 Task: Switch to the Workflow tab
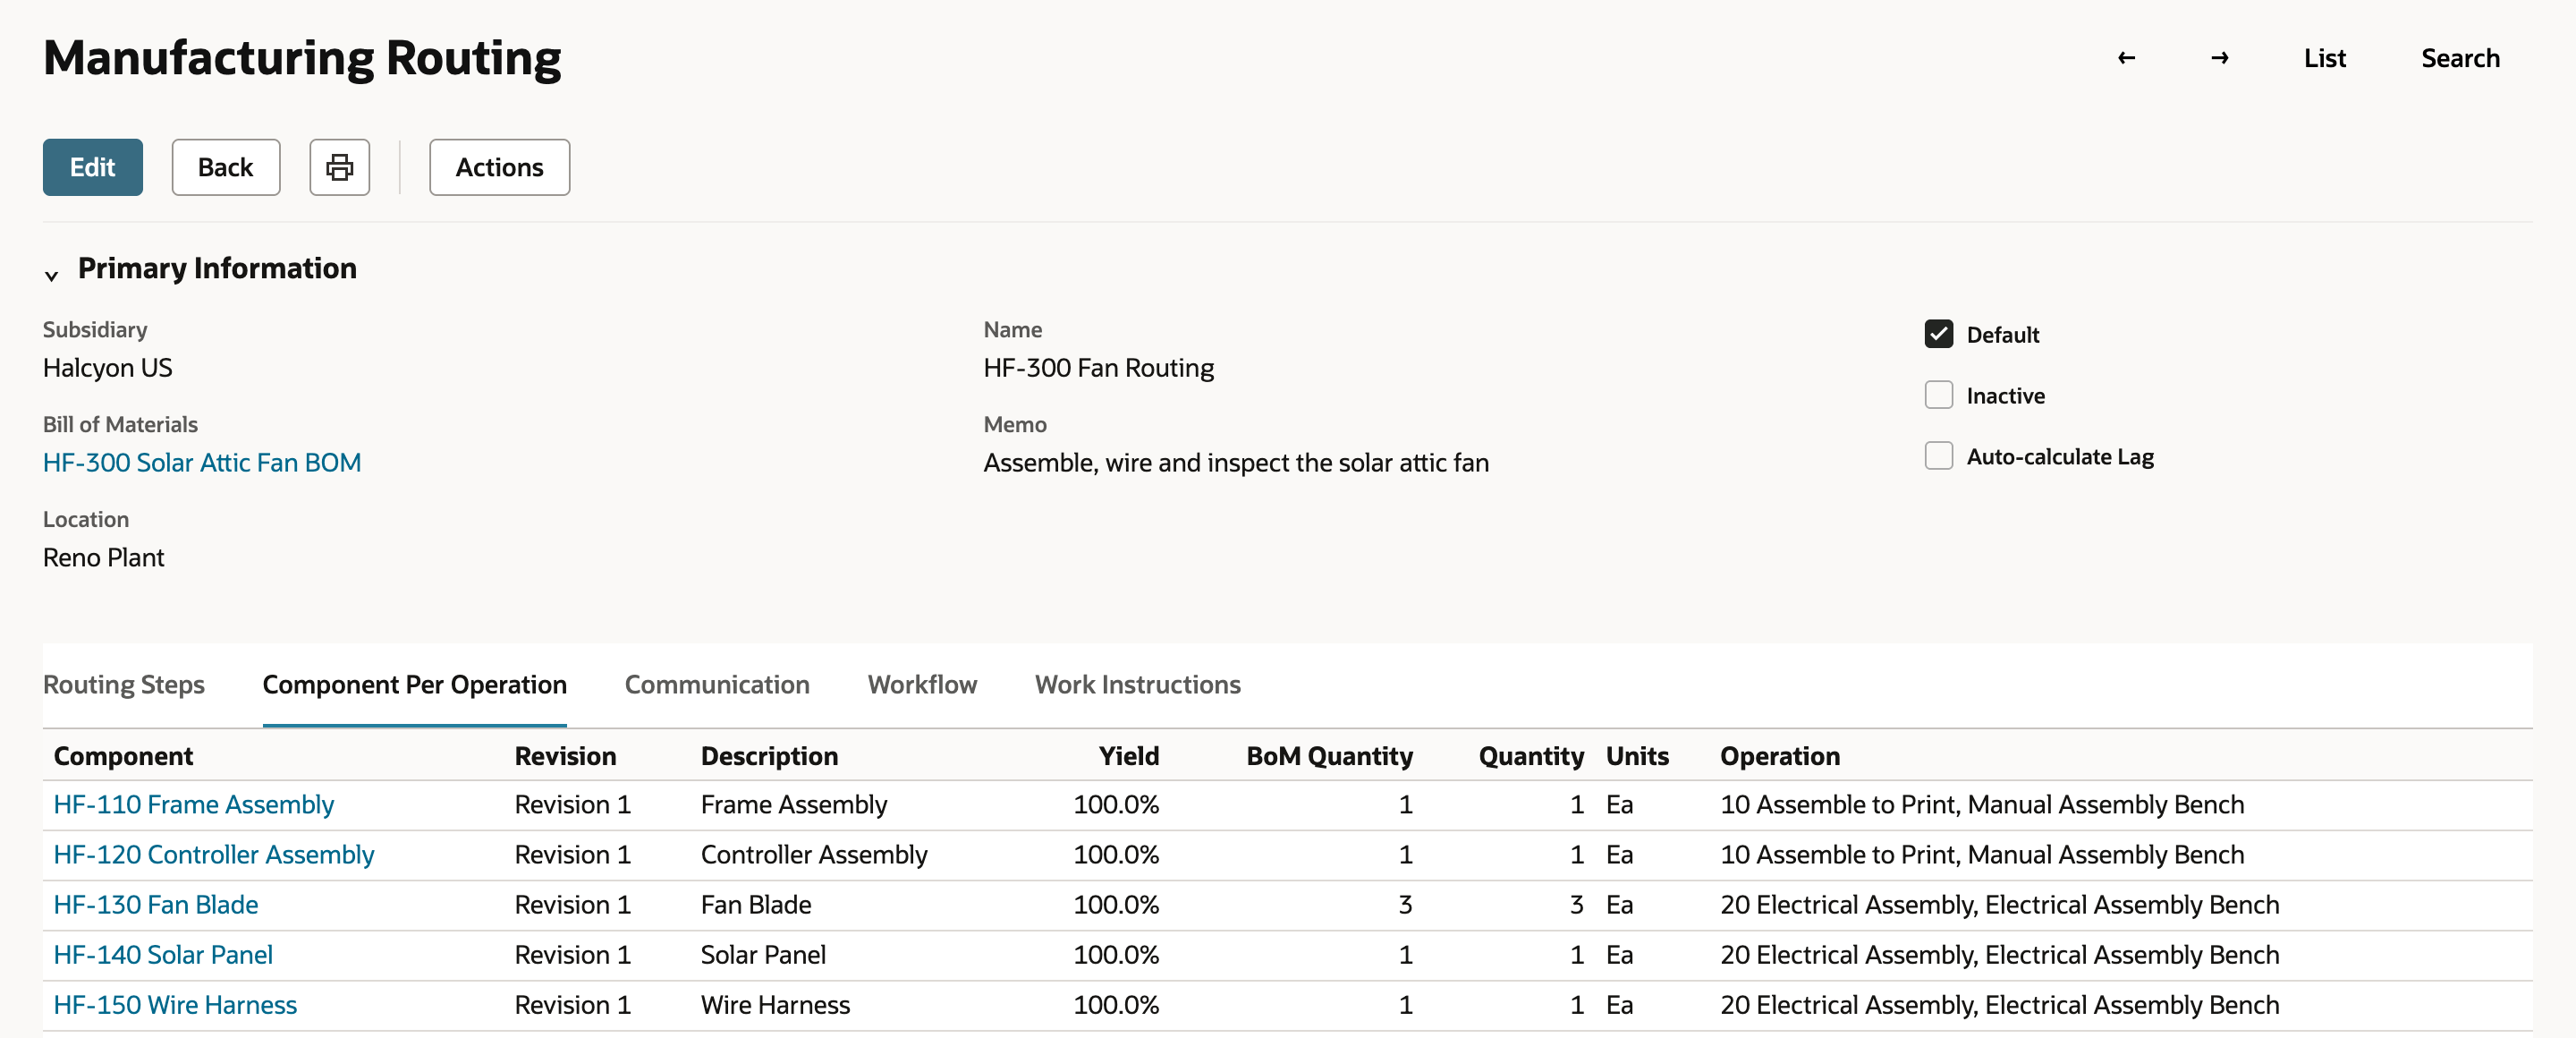point(921,685)
